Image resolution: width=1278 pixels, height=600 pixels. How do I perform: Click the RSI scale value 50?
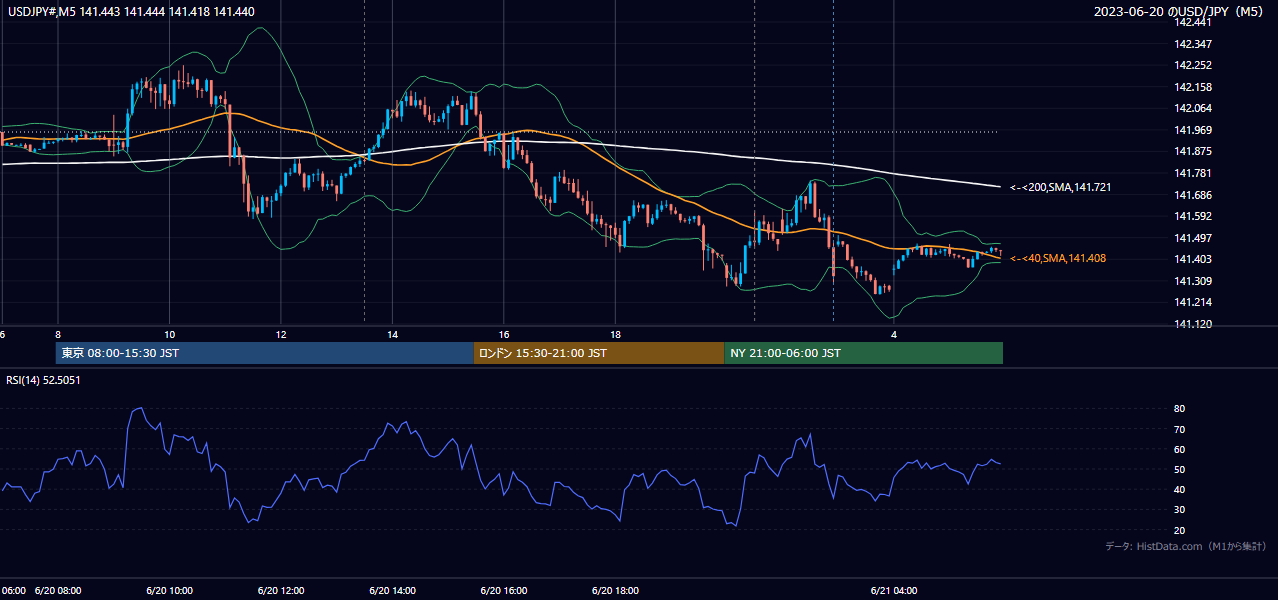click(1179, 469)
